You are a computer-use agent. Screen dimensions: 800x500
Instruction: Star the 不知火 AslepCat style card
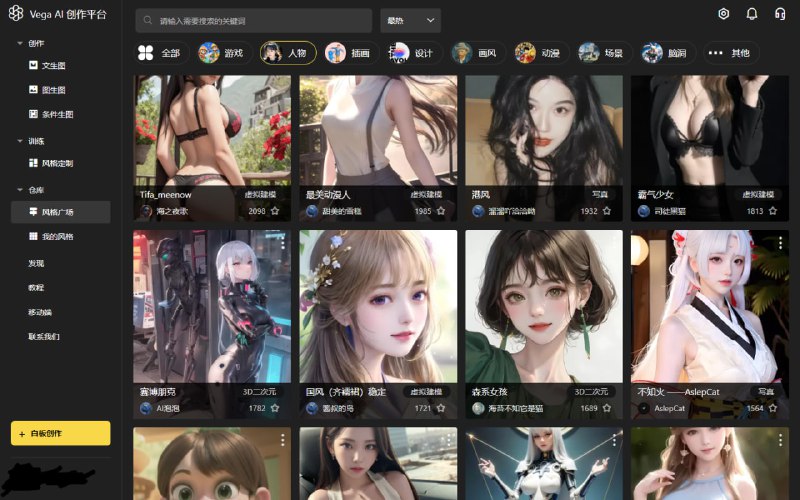(773, 408)
